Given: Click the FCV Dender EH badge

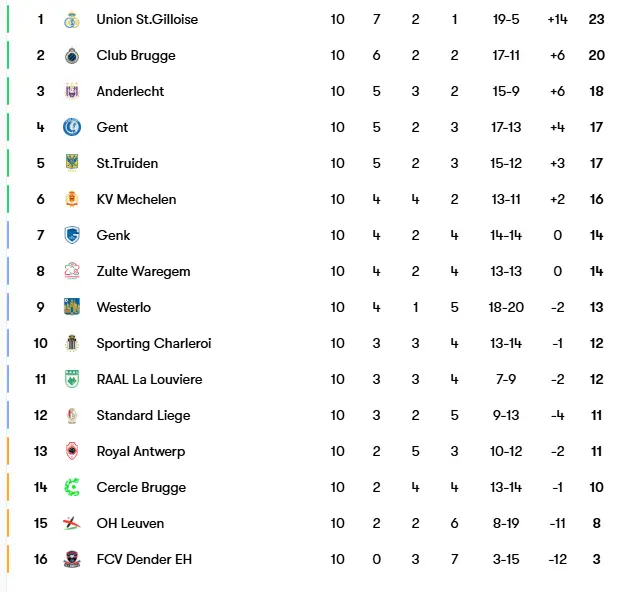Looking at the screenshot, I should [71, 560].
